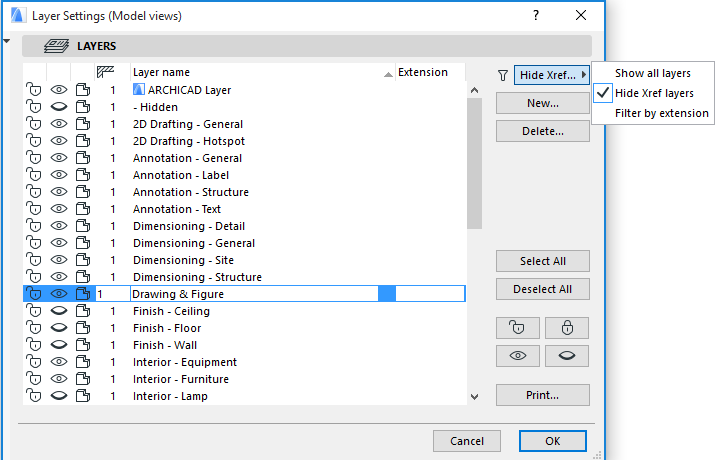Screen dimensions: 717x460
Task: Click the New... layer button
Action: tap(542, 103)
